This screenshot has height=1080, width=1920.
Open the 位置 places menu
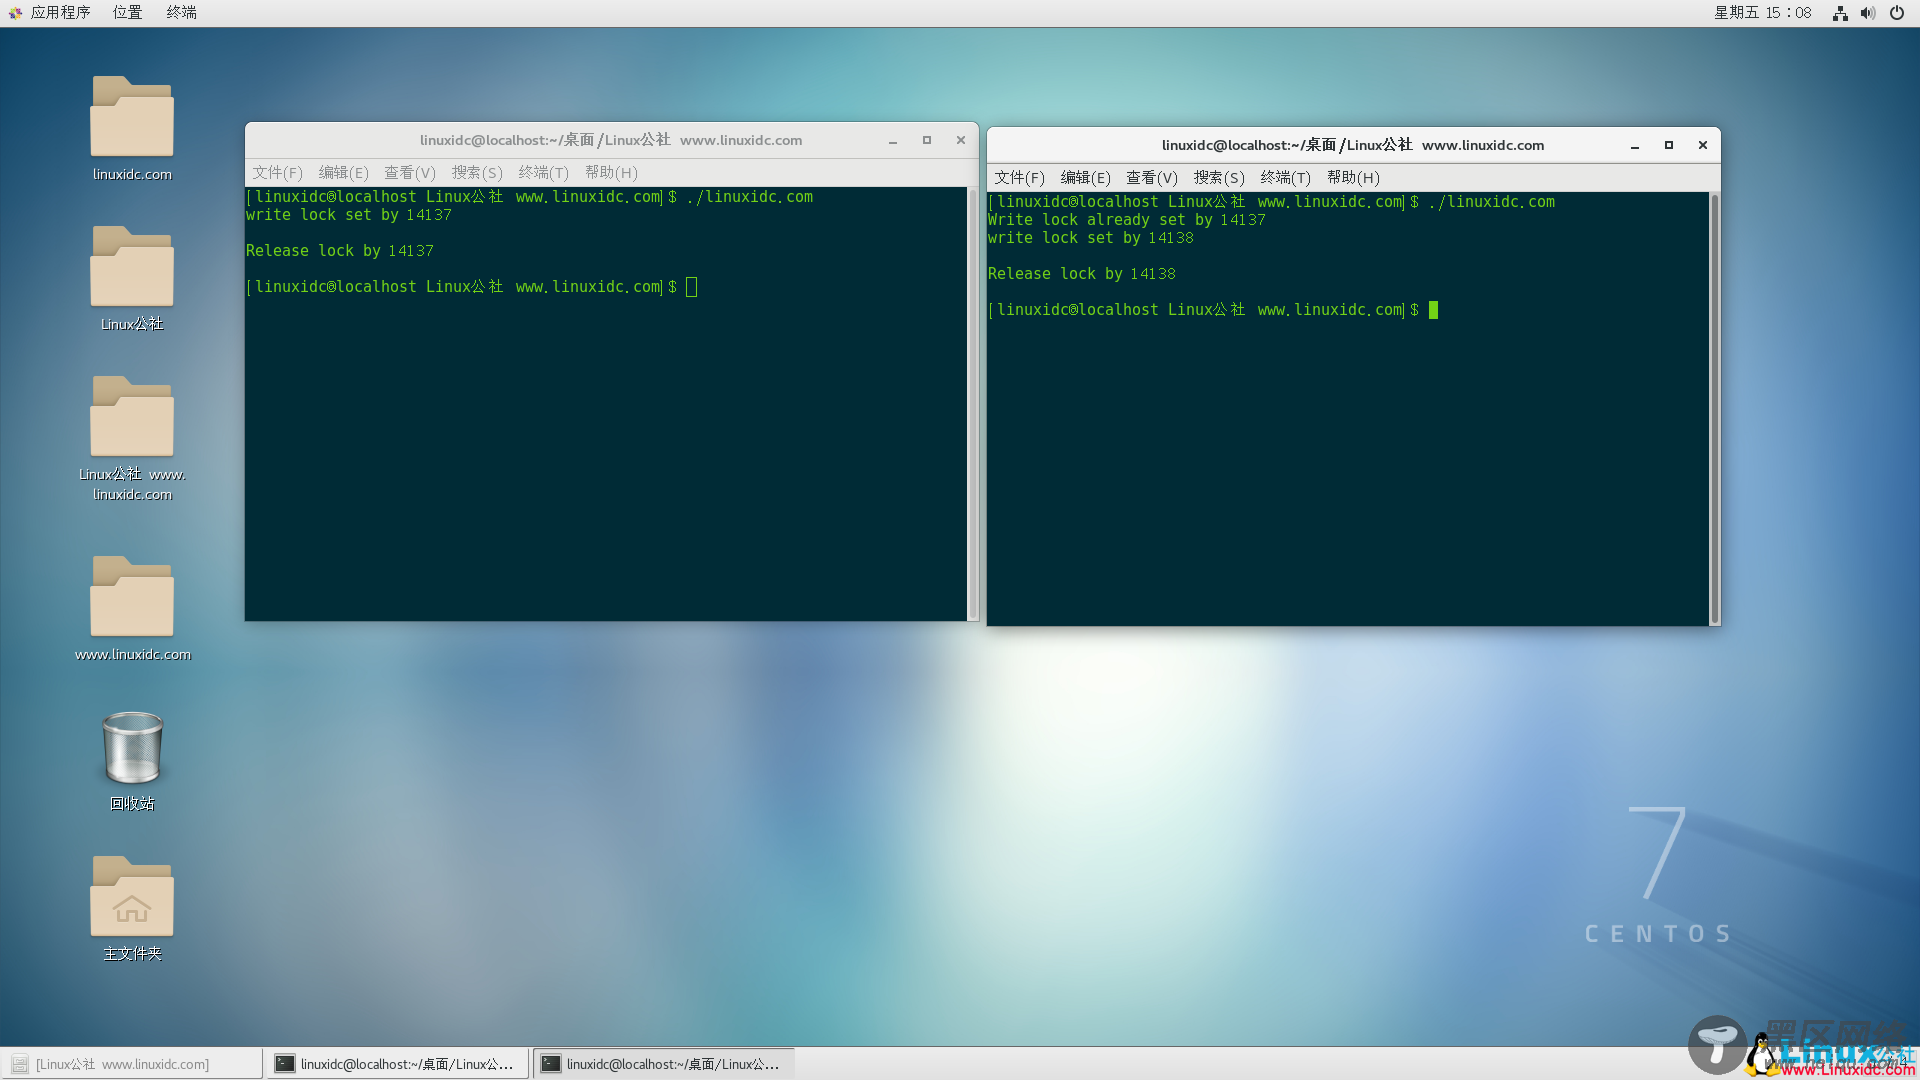(127, 13)
